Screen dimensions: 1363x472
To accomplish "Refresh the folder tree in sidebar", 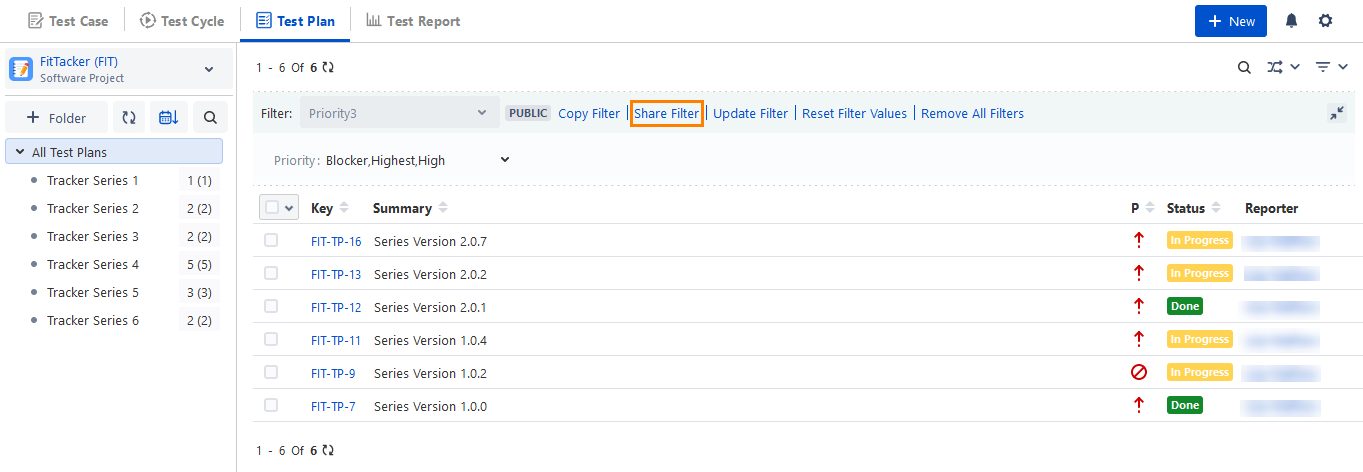I will (x=129, y=118).
